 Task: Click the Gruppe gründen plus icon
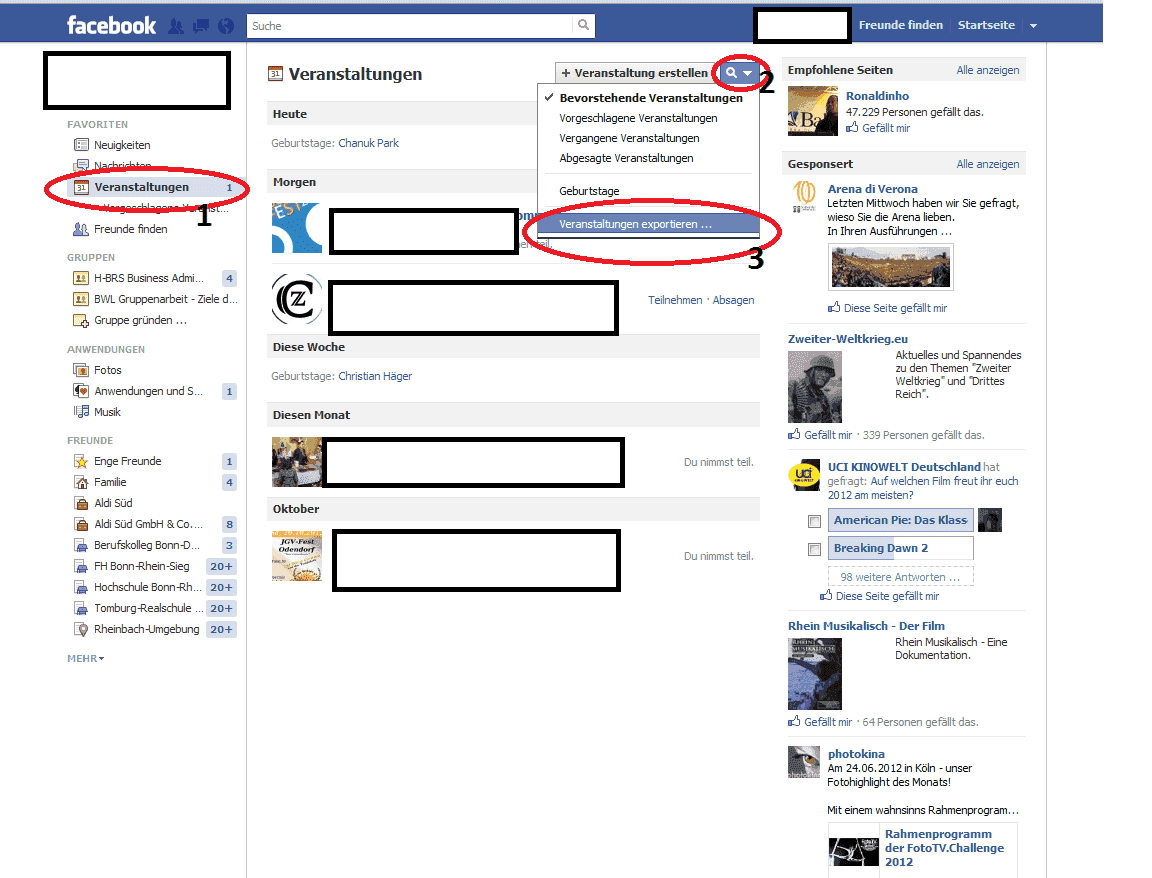(81, 320)
